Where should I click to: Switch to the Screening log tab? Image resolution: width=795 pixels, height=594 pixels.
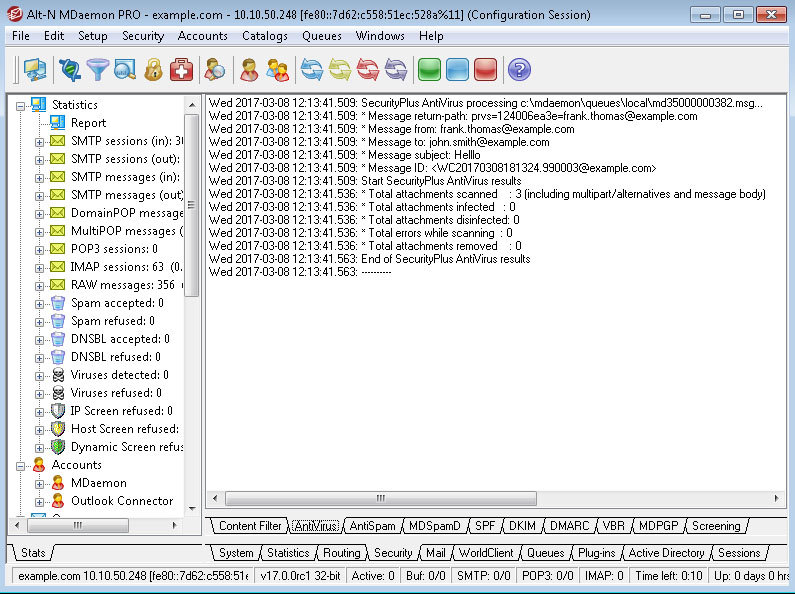click(716, 526)
